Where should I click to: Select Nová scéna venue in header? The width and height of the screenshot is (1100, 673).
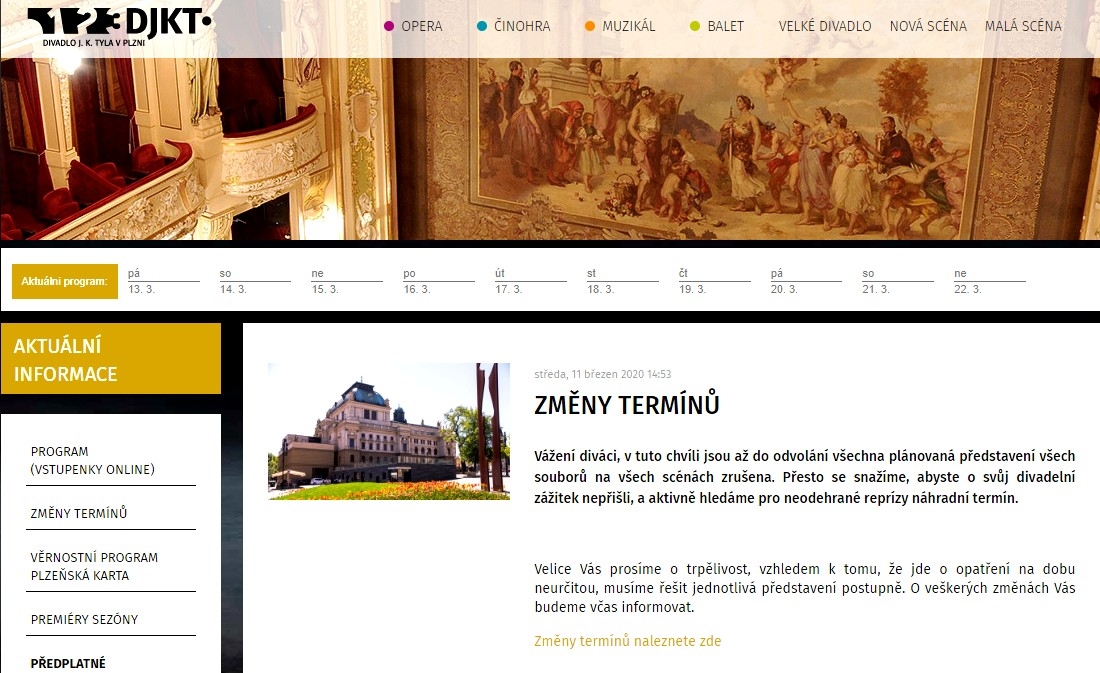coord(928,27)
